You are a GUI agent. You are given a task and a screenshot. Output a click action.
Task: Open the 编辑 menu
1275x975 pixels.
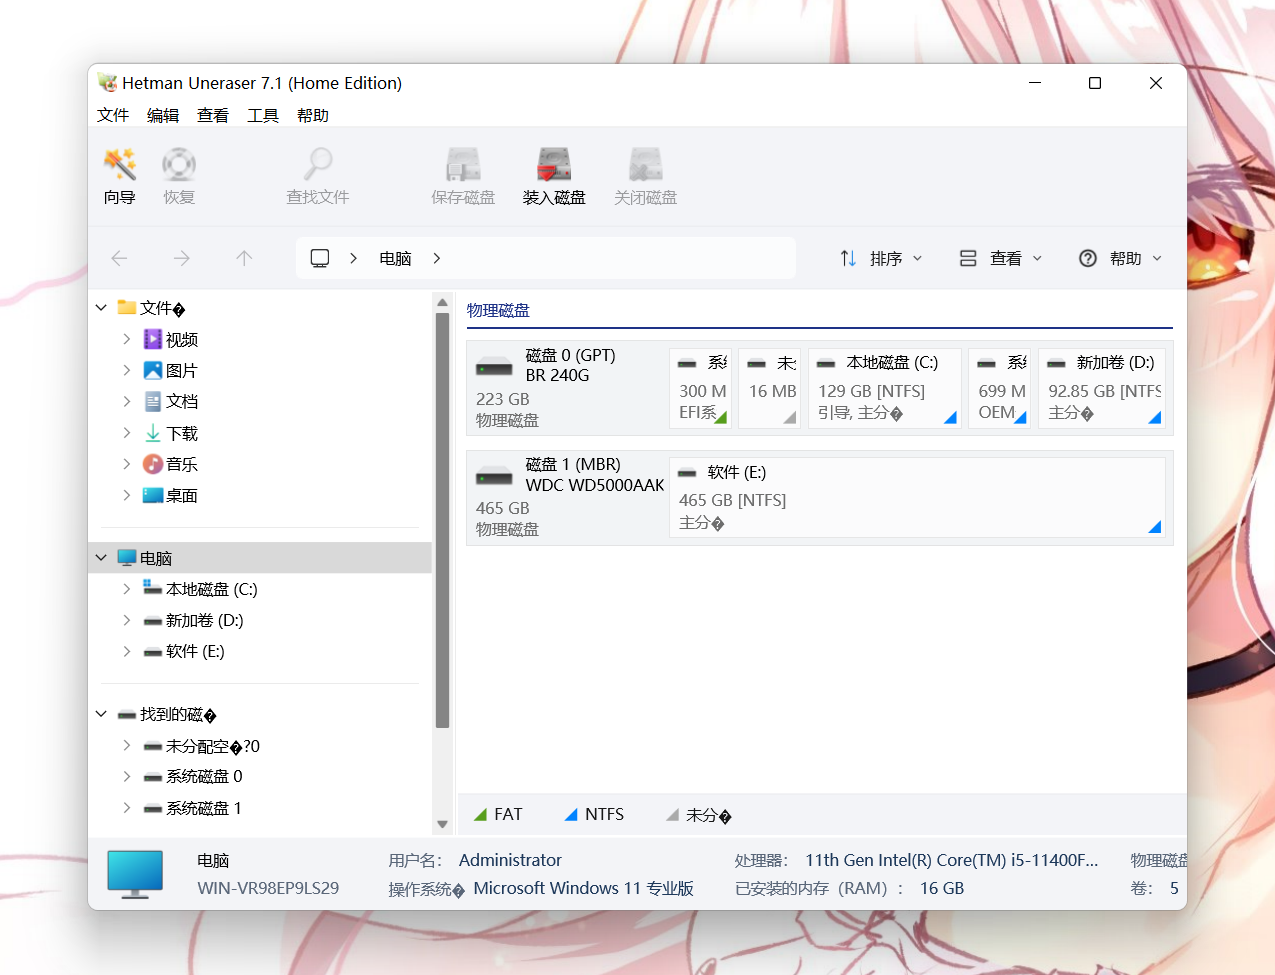pyautogui.click(x=163, y=115)
